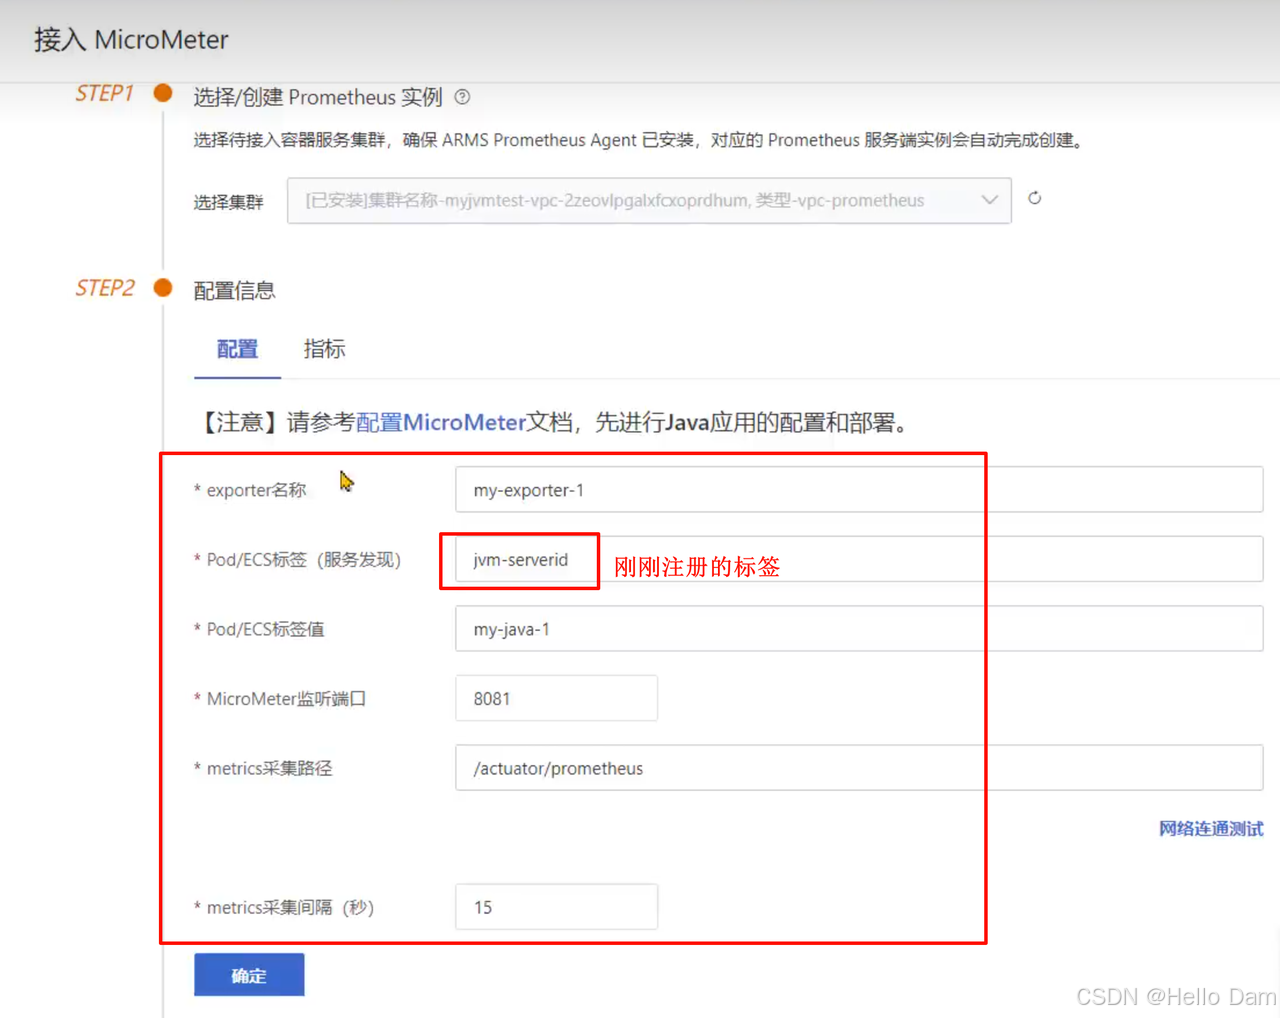The image size is (1280, 1018).
Task: Confirm with the 确定 button
Action: 249,975
